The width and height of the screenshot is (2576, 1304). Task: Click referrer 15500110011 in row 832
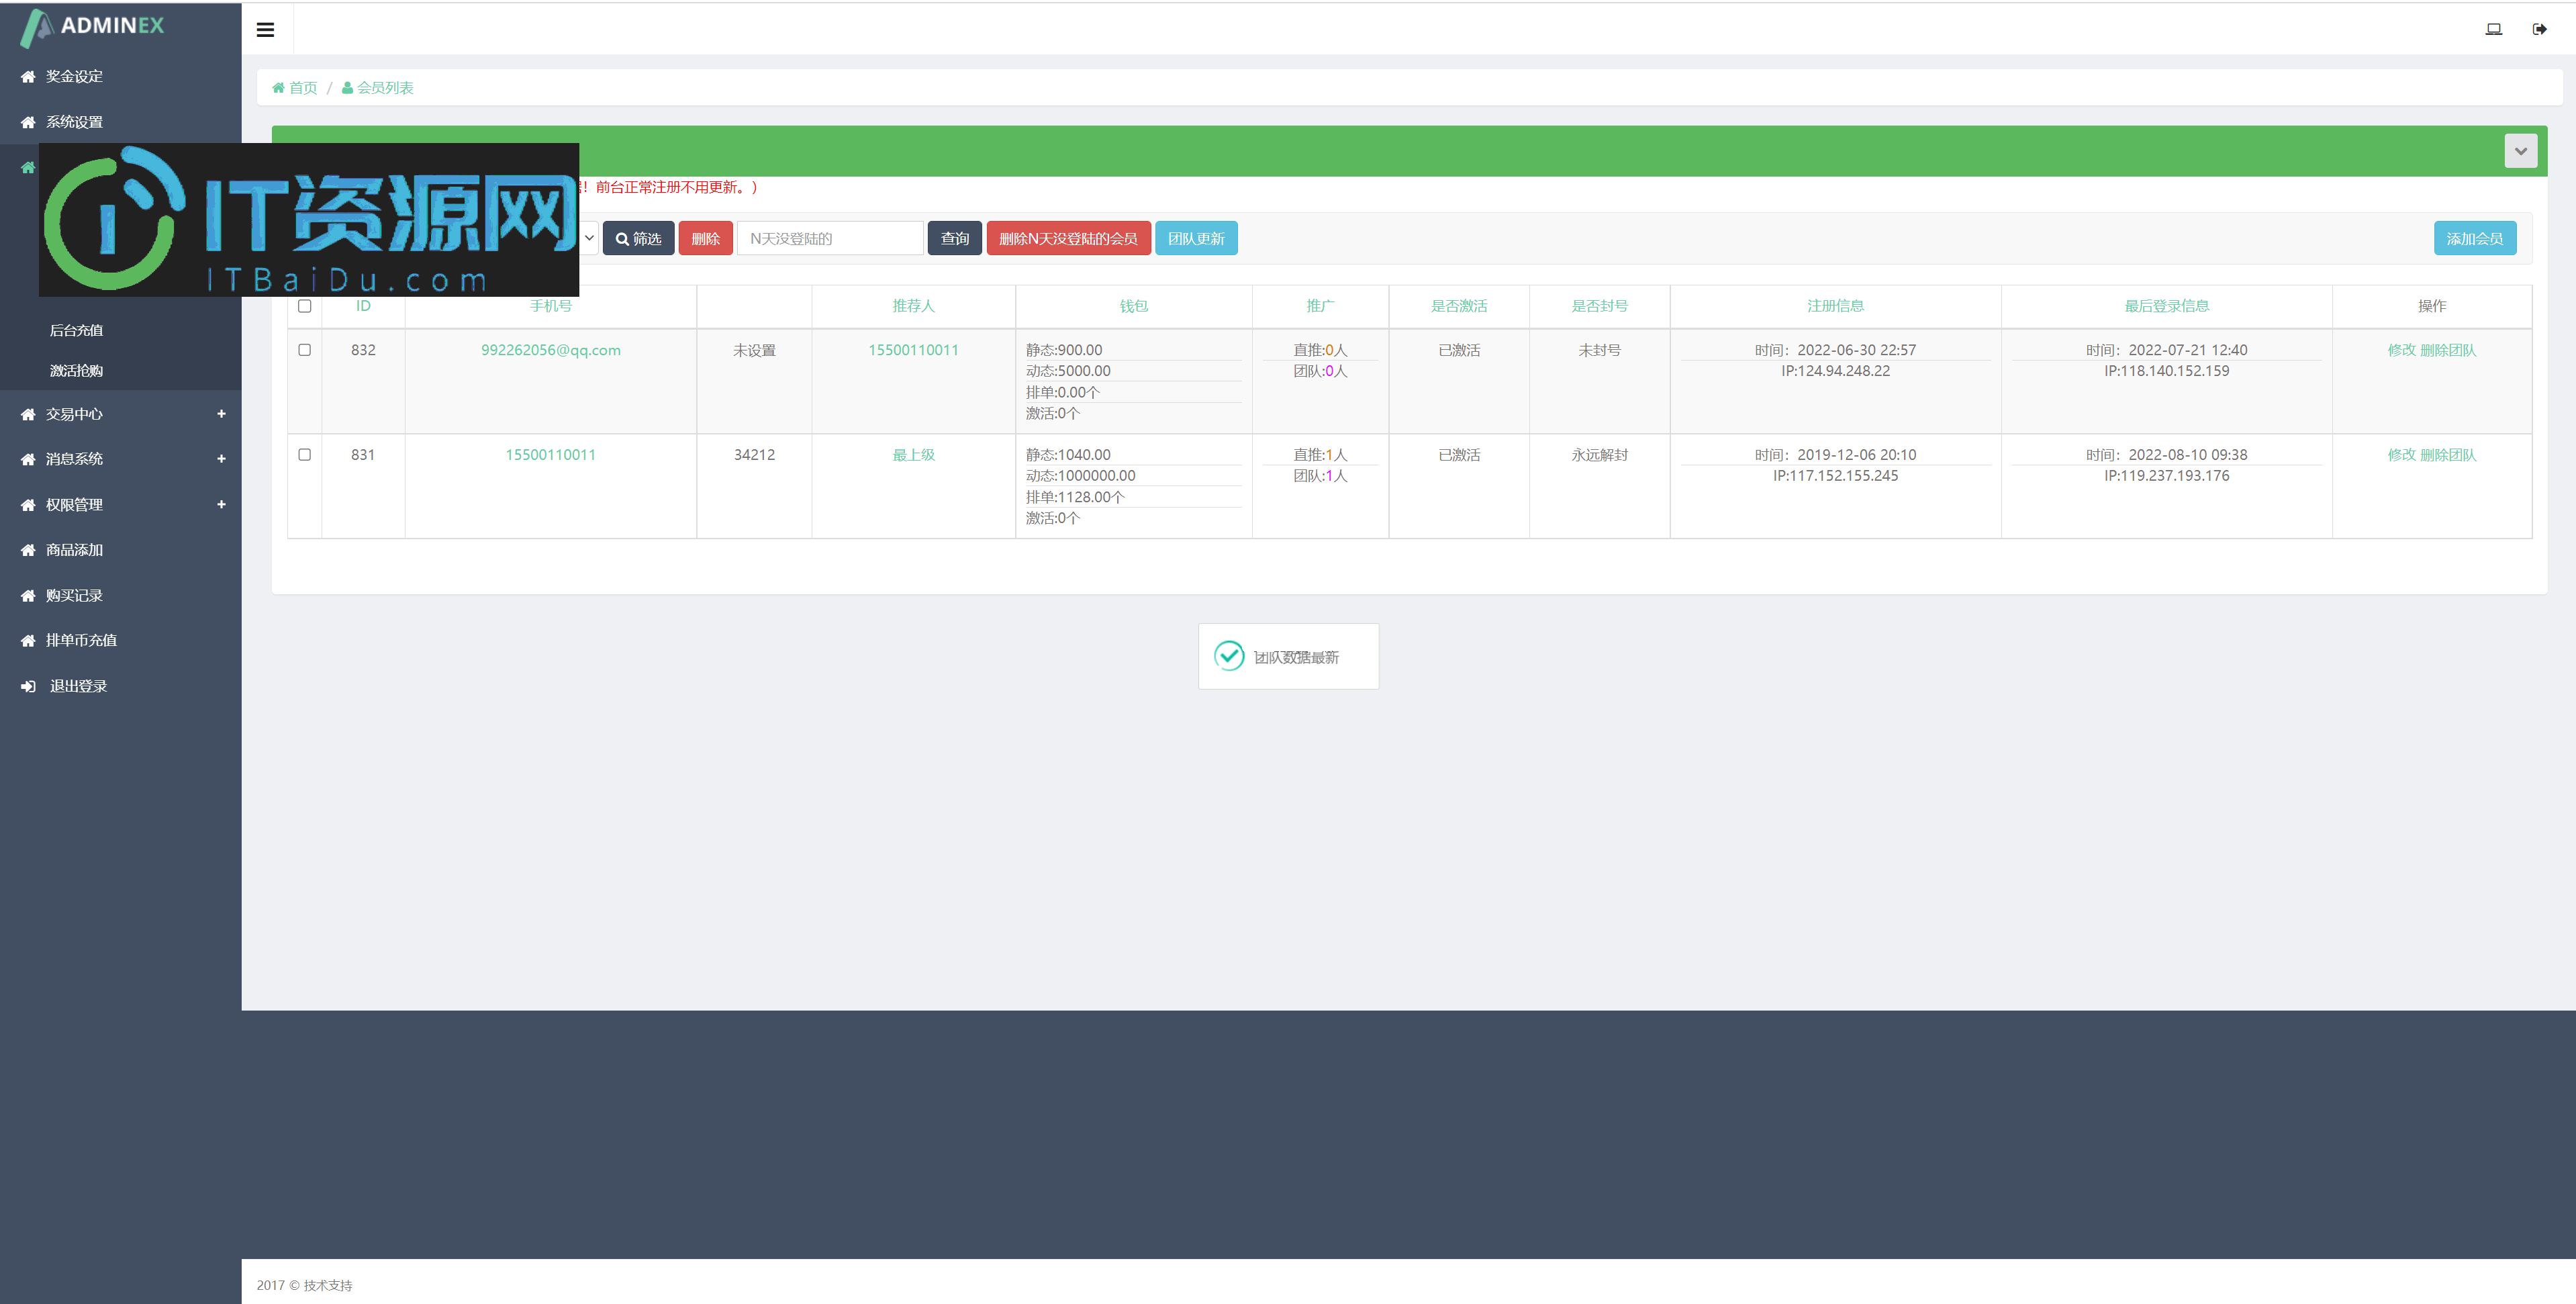[913, 350]
